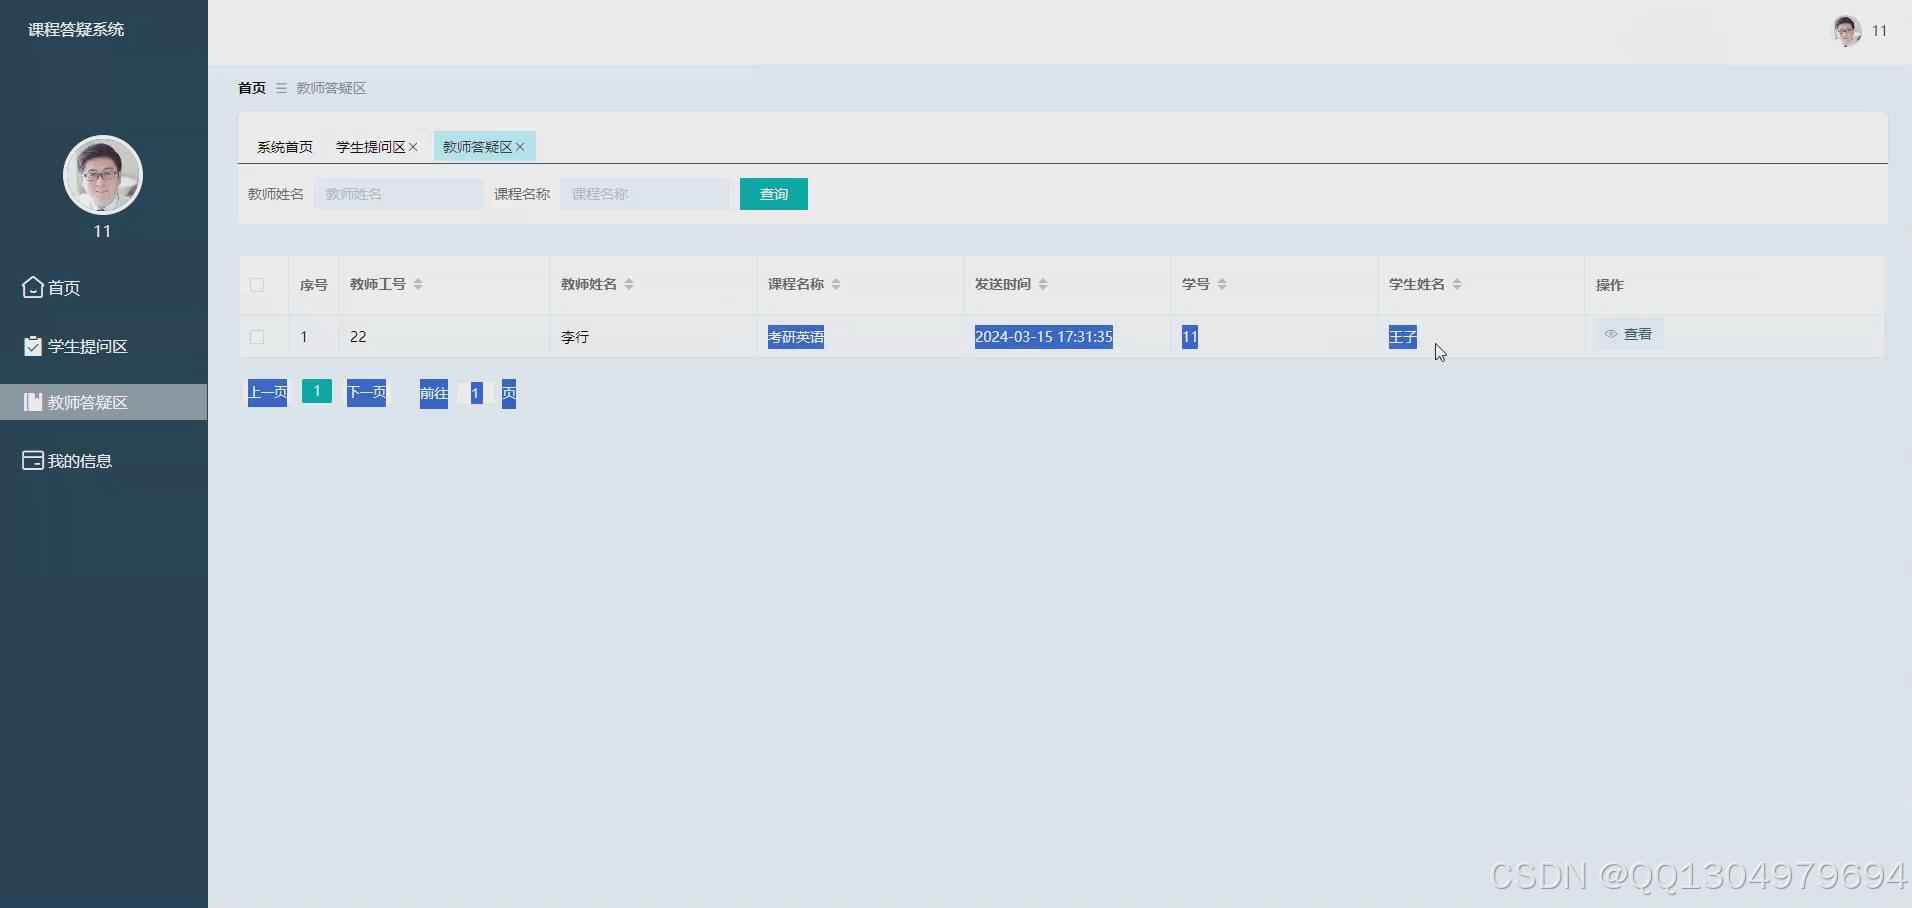Click the 查询 button

(x=774, y=194)
